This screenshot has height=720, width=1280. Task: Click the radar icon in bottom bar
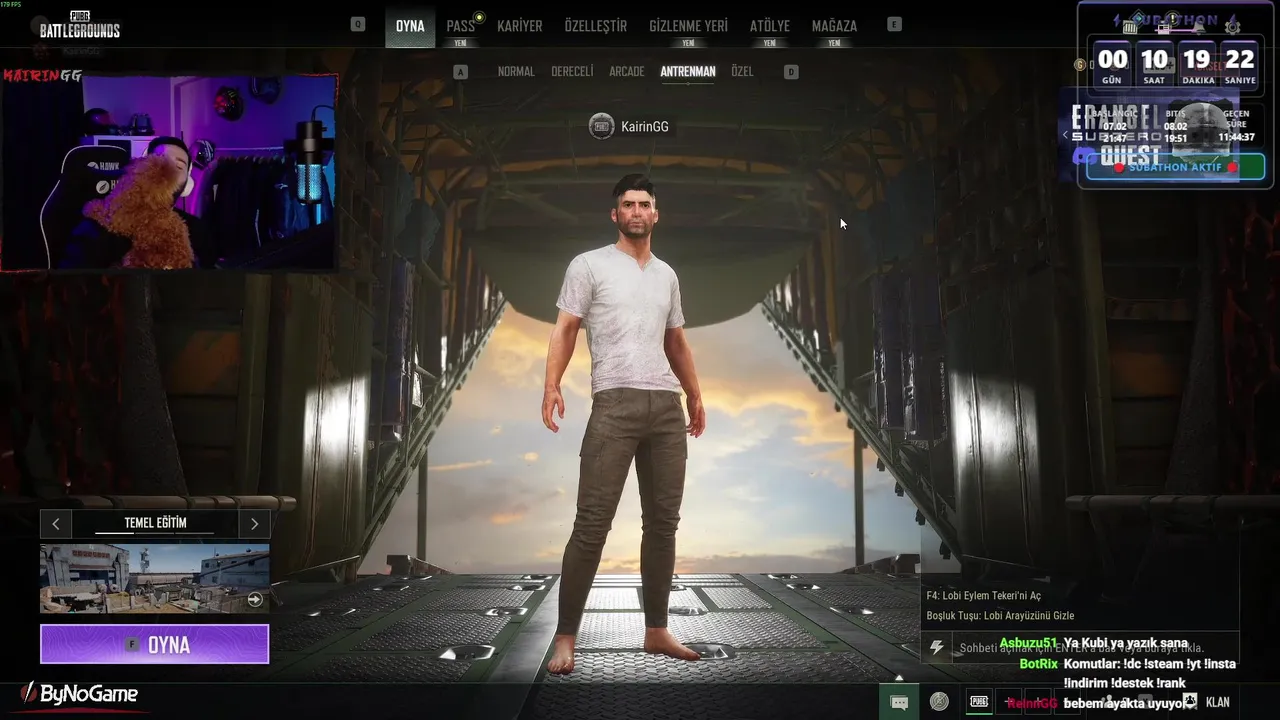coord(939,702)
